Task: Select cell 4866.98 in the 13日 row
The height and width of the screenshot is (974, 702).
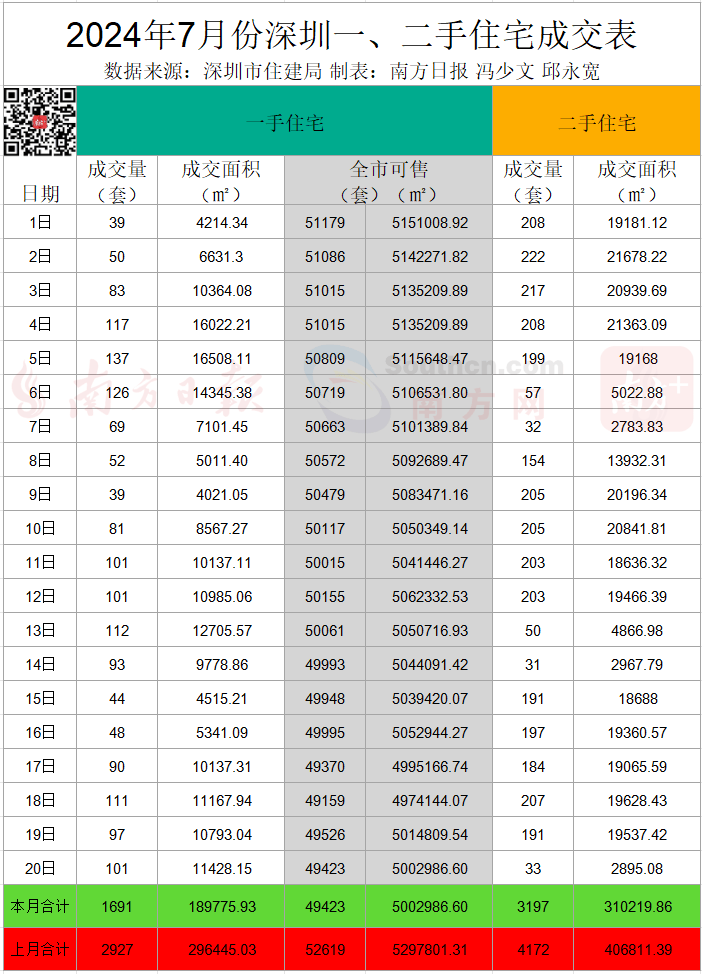Action: click(637, 630)
